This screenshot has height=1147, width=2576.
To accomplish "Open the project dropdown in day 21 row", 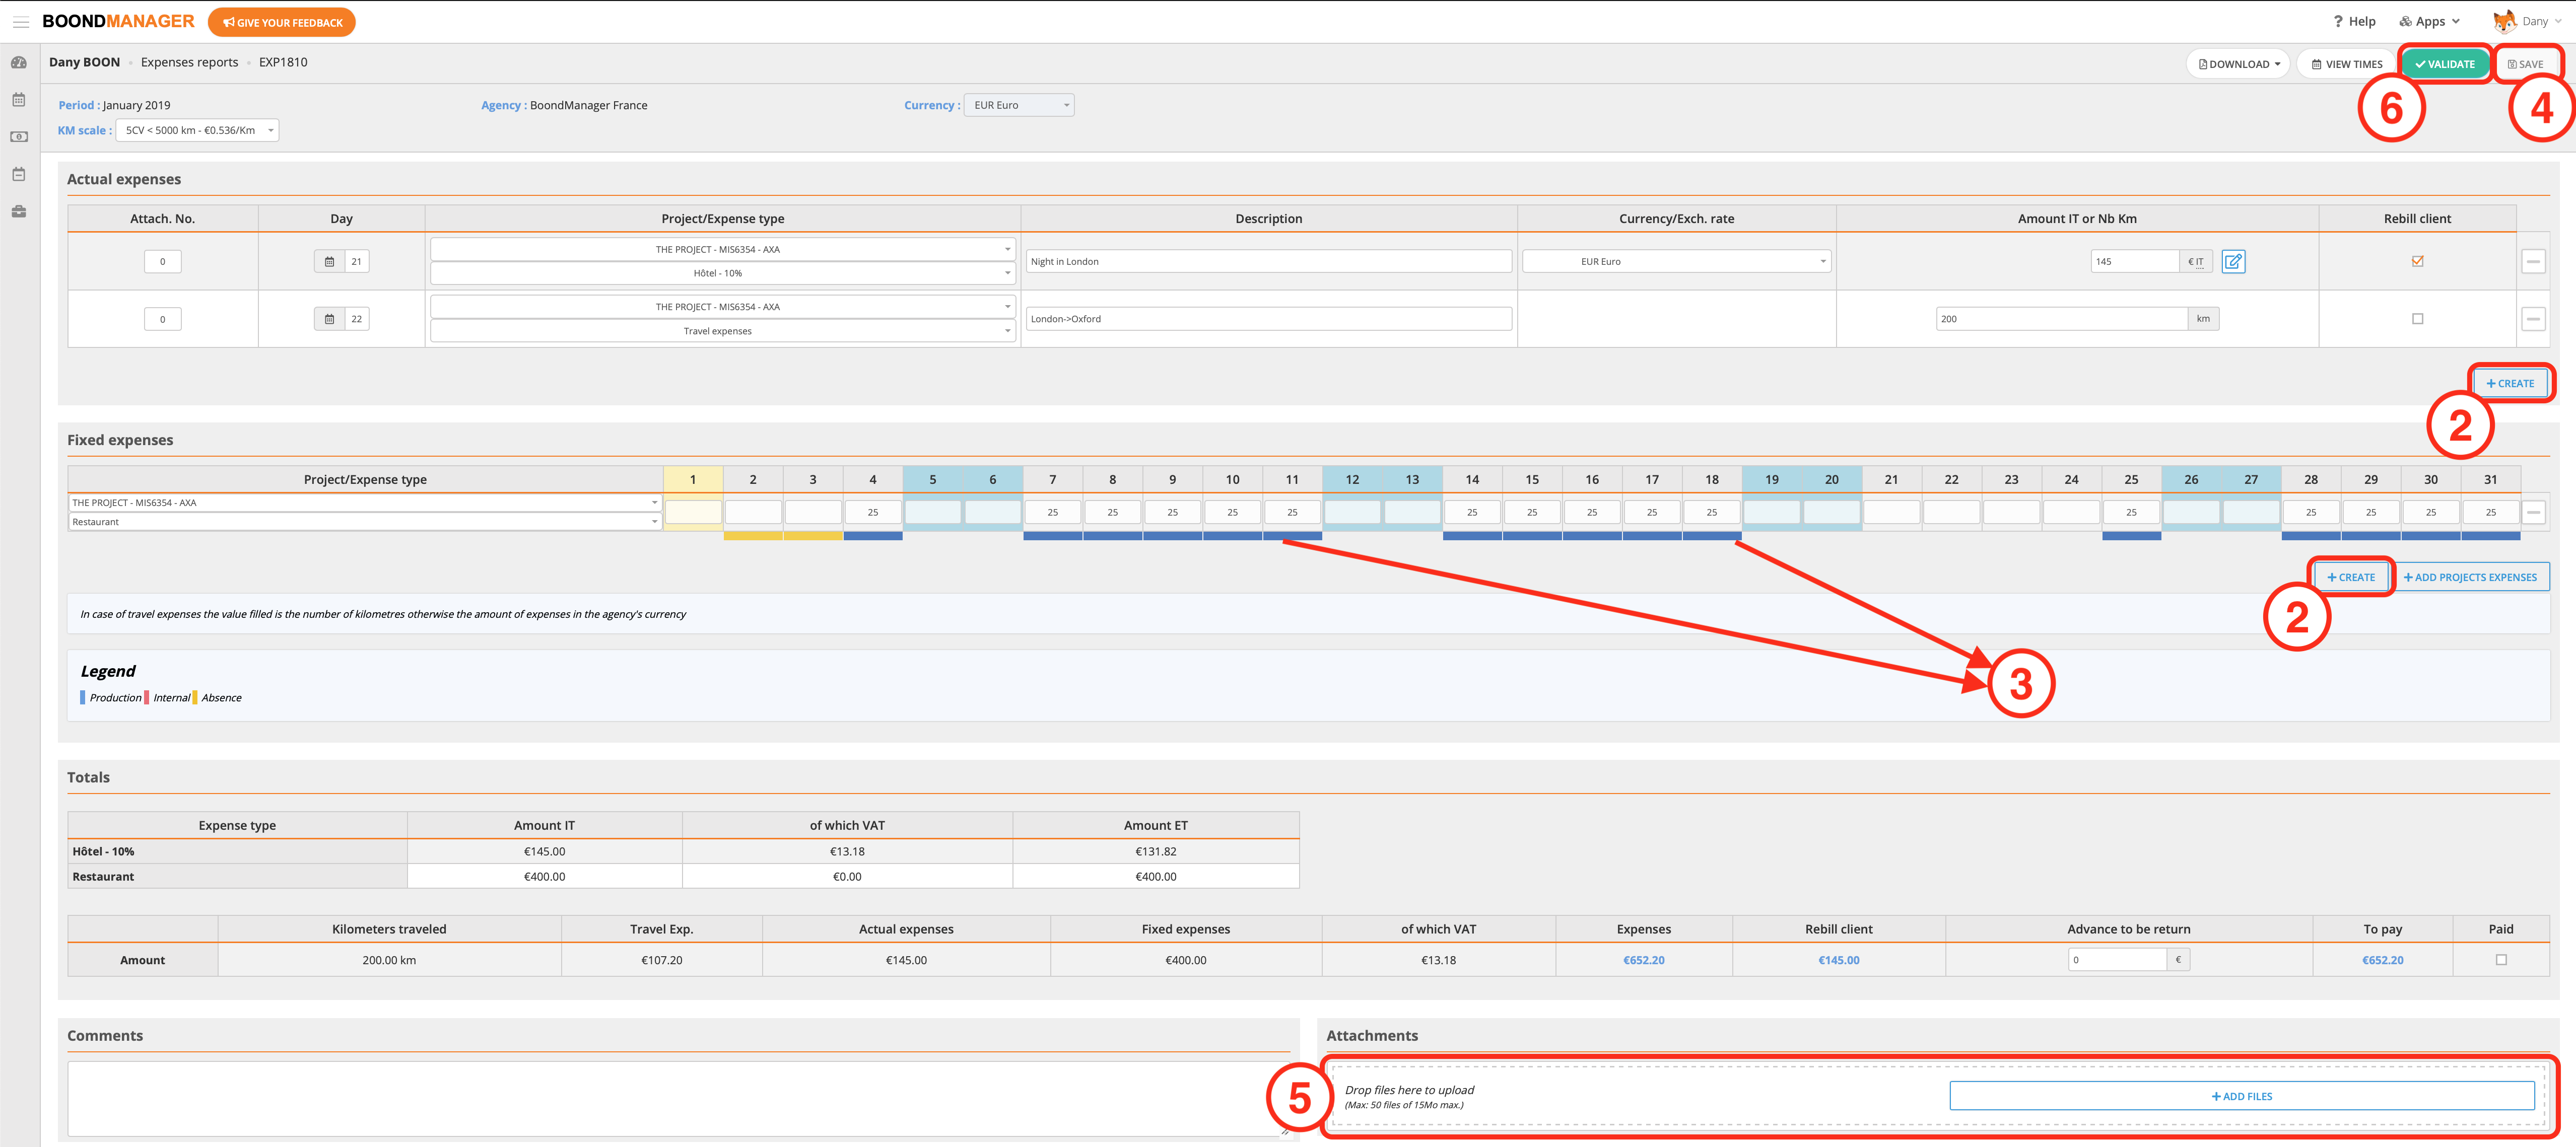I will [x=723, y=249].
